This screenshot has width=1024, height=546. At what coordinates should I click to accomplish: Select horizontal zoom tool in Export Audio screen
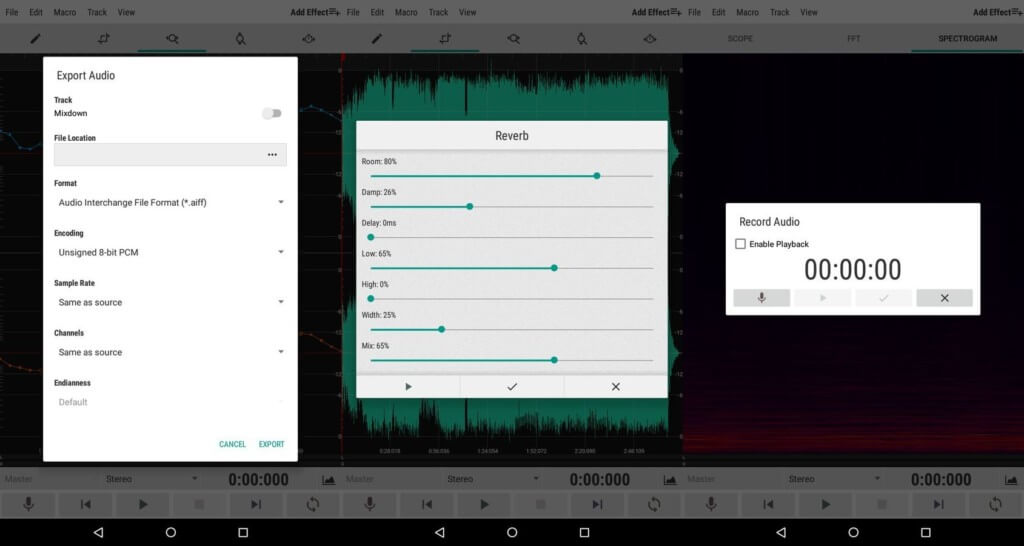[172, 39]
